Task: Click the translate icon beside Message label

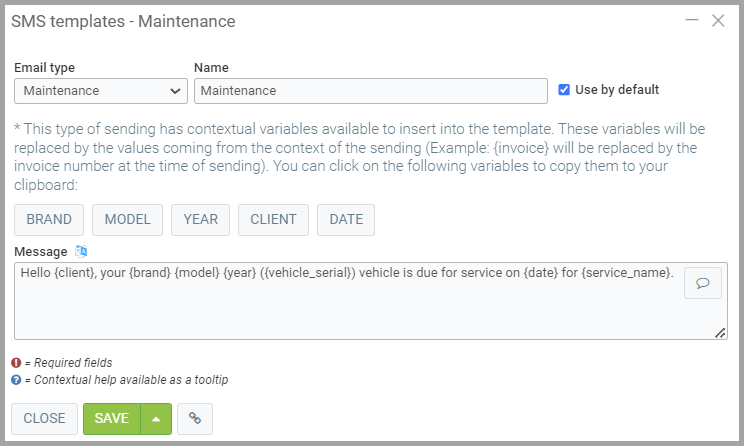Action: click(82, 251)
